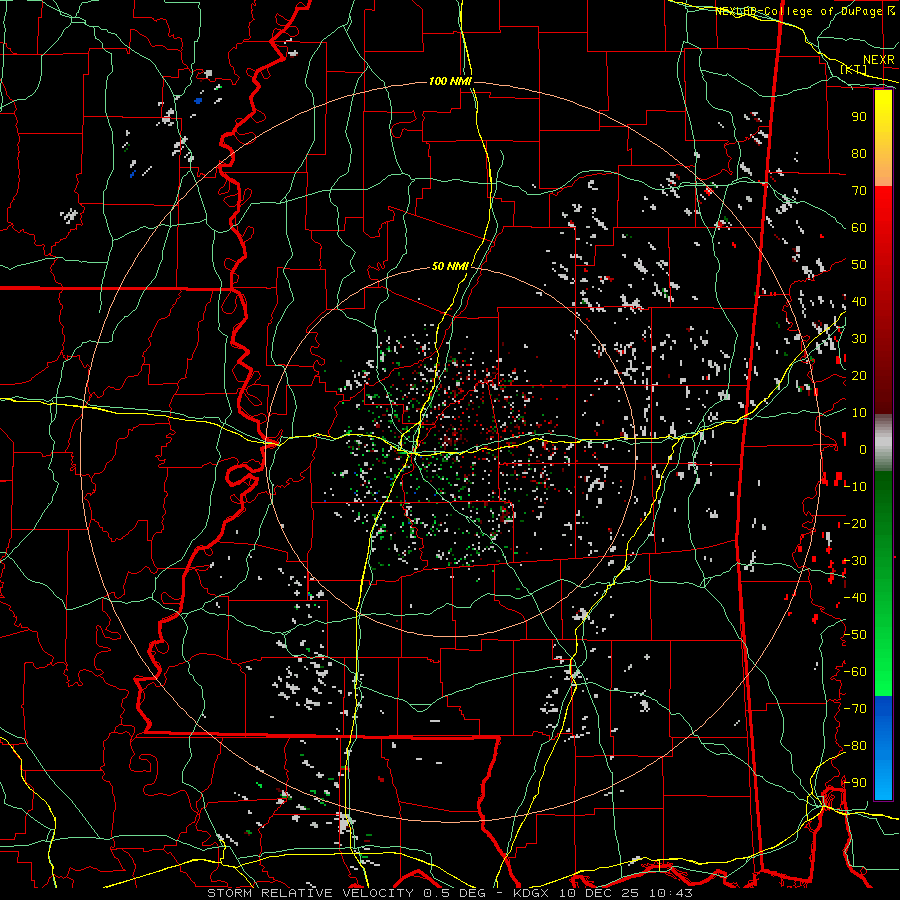This screenshot has height=900, width=900.
Task: Click the 50 label on velocity scale
Action: [x=859, y=265]
